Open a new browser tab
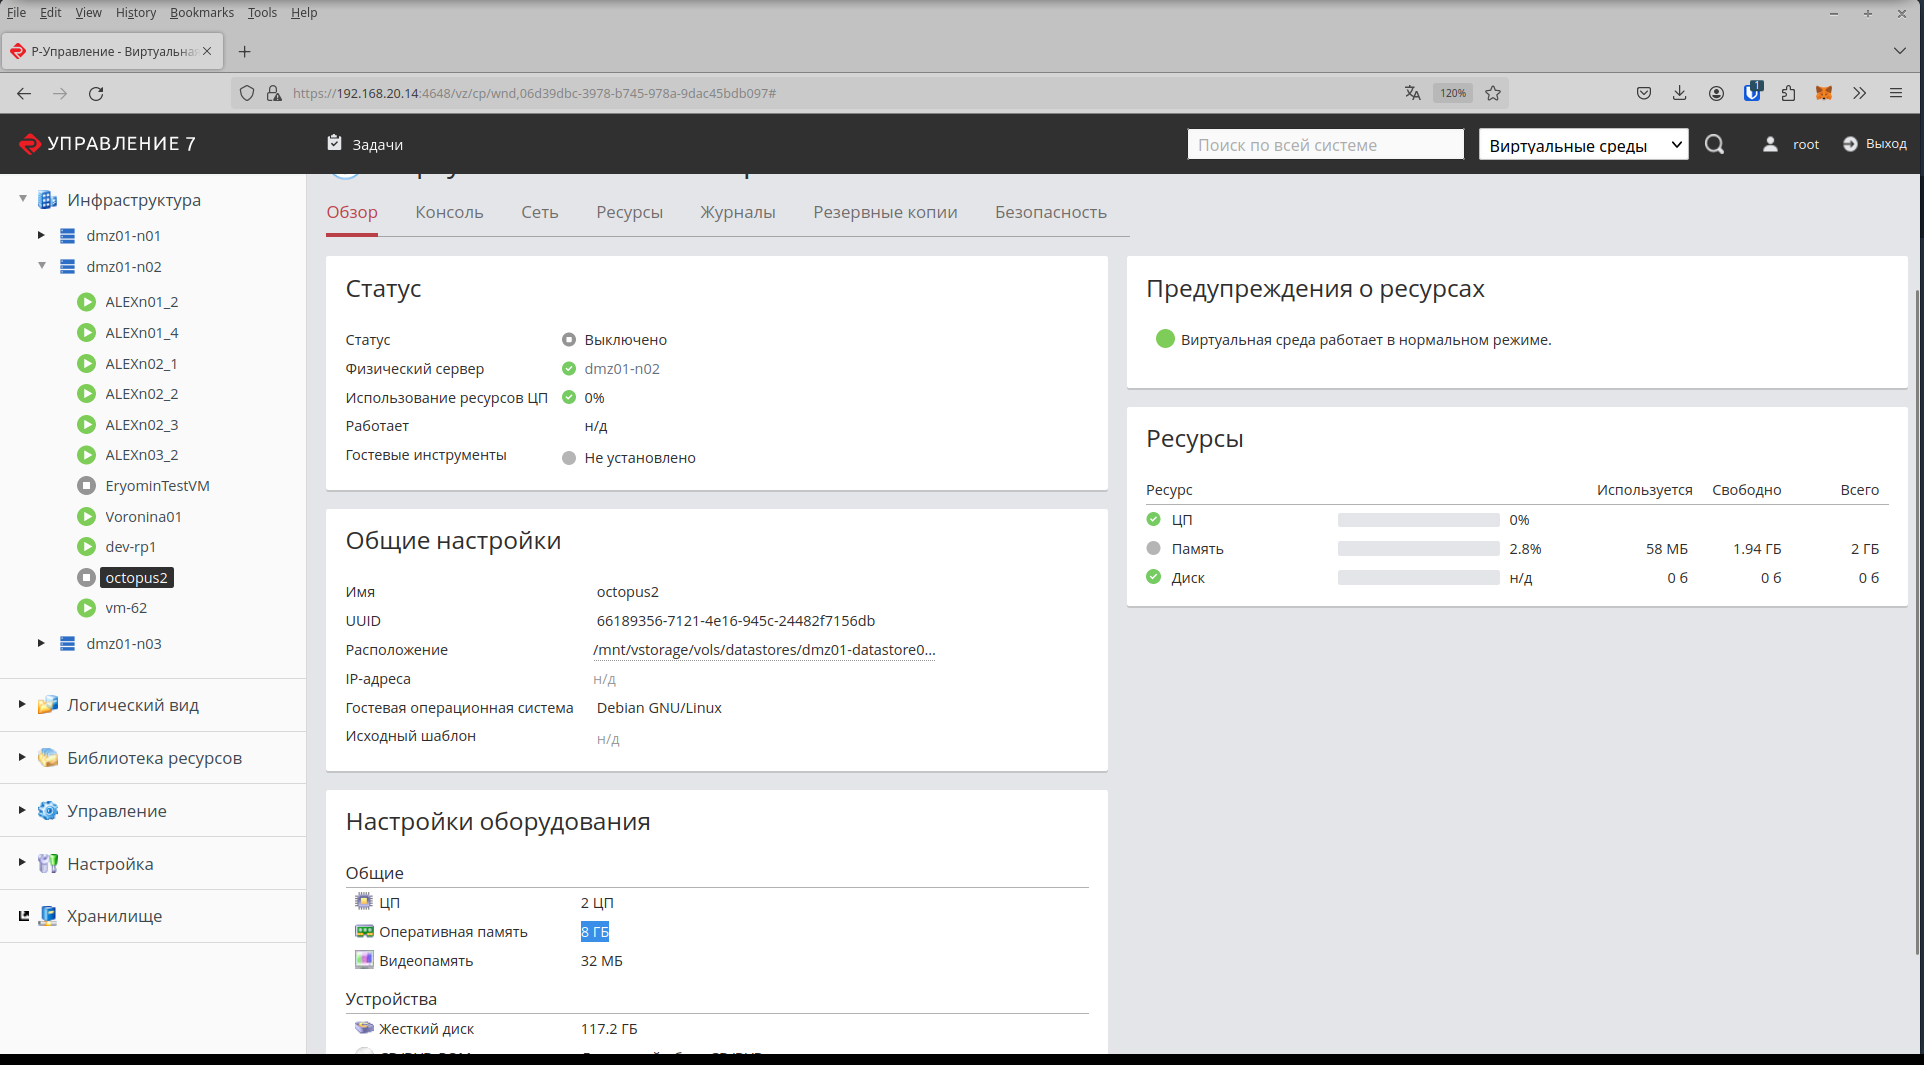Screen dimensions: 1924x1065 (244, 51)
